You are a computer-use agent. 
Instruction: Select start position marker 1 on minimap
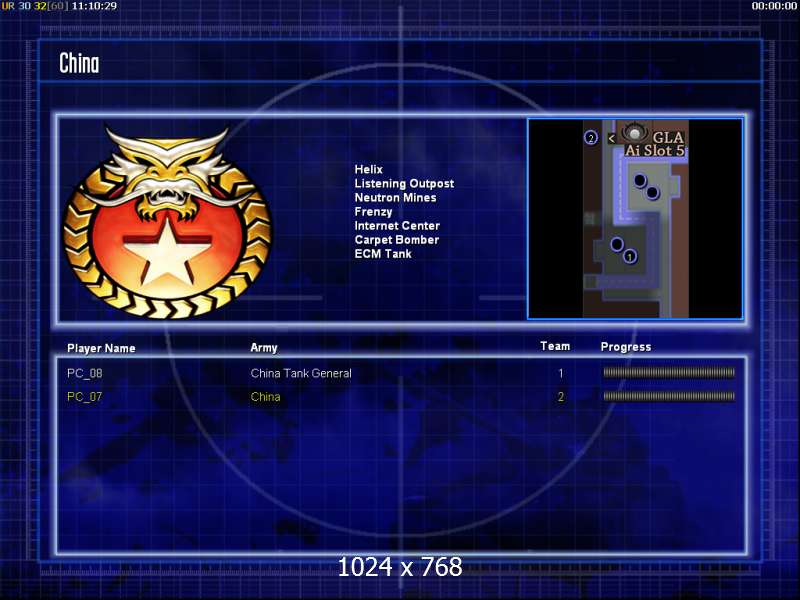(x=630, y=256)
